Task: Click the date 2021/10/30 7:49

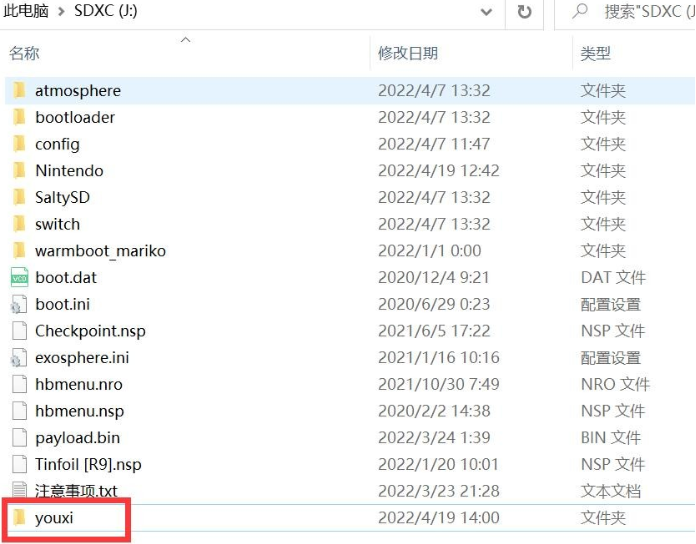Action: tap(439, 384)
